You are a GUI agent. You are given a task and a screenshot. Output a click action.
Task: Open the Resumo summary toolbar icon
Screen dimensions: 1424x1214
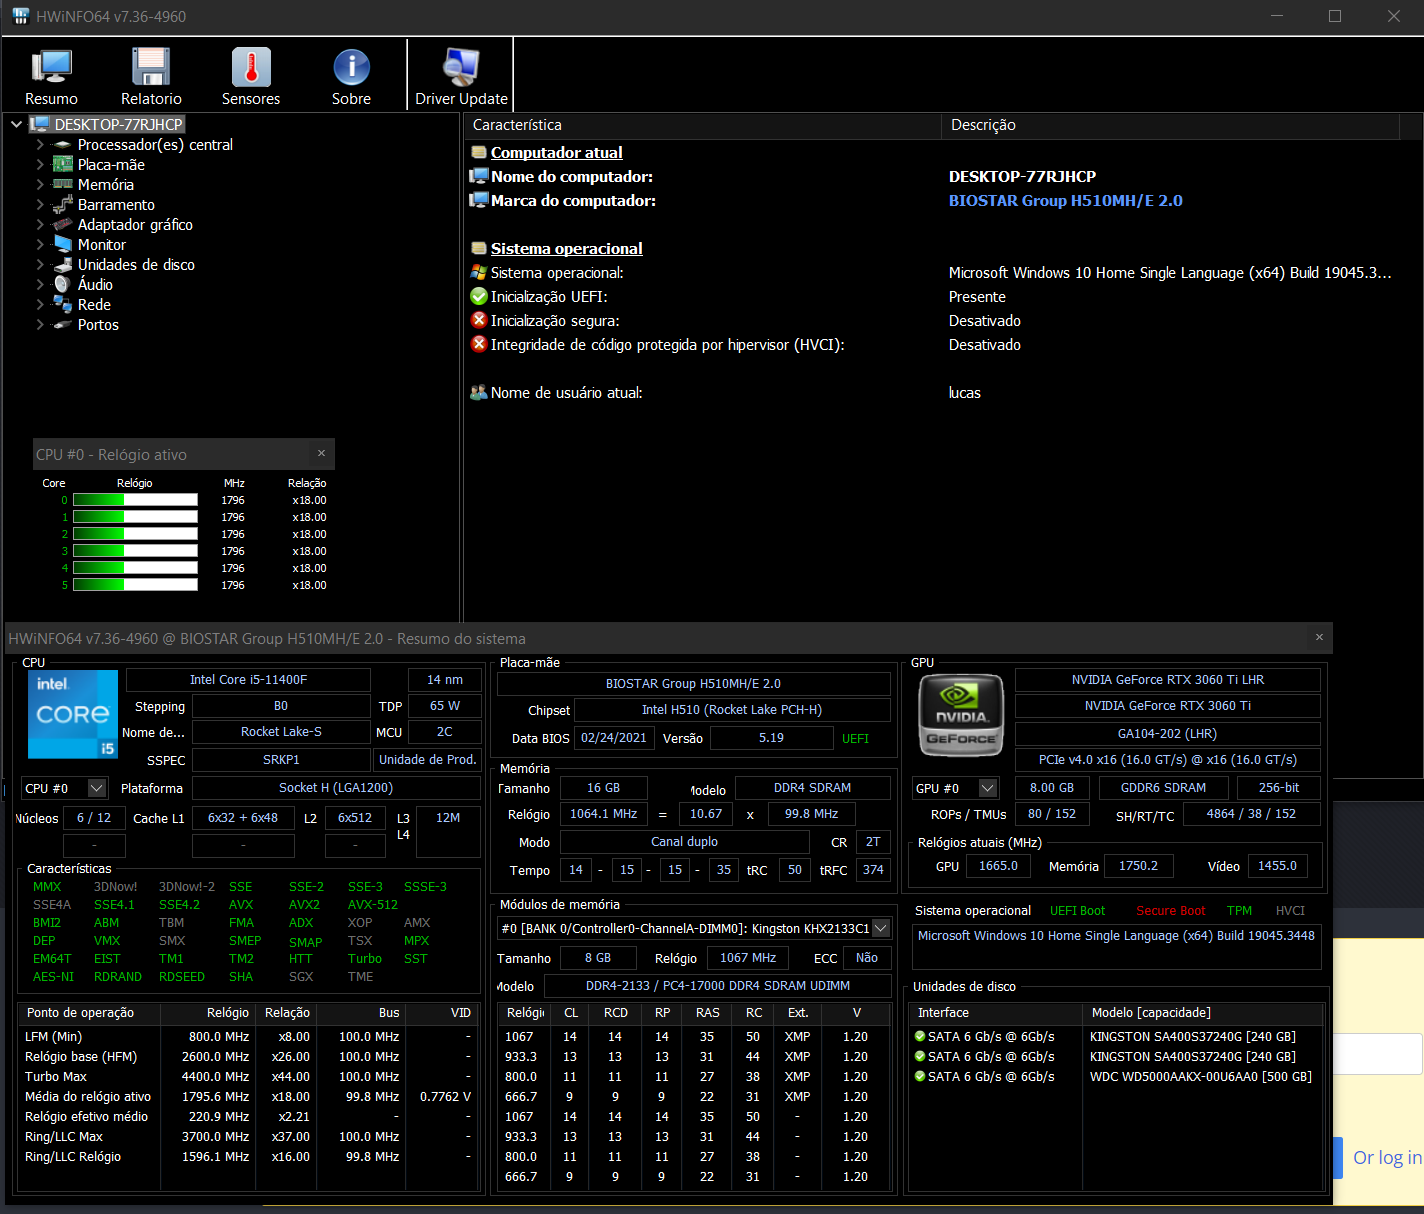point(51,76)
